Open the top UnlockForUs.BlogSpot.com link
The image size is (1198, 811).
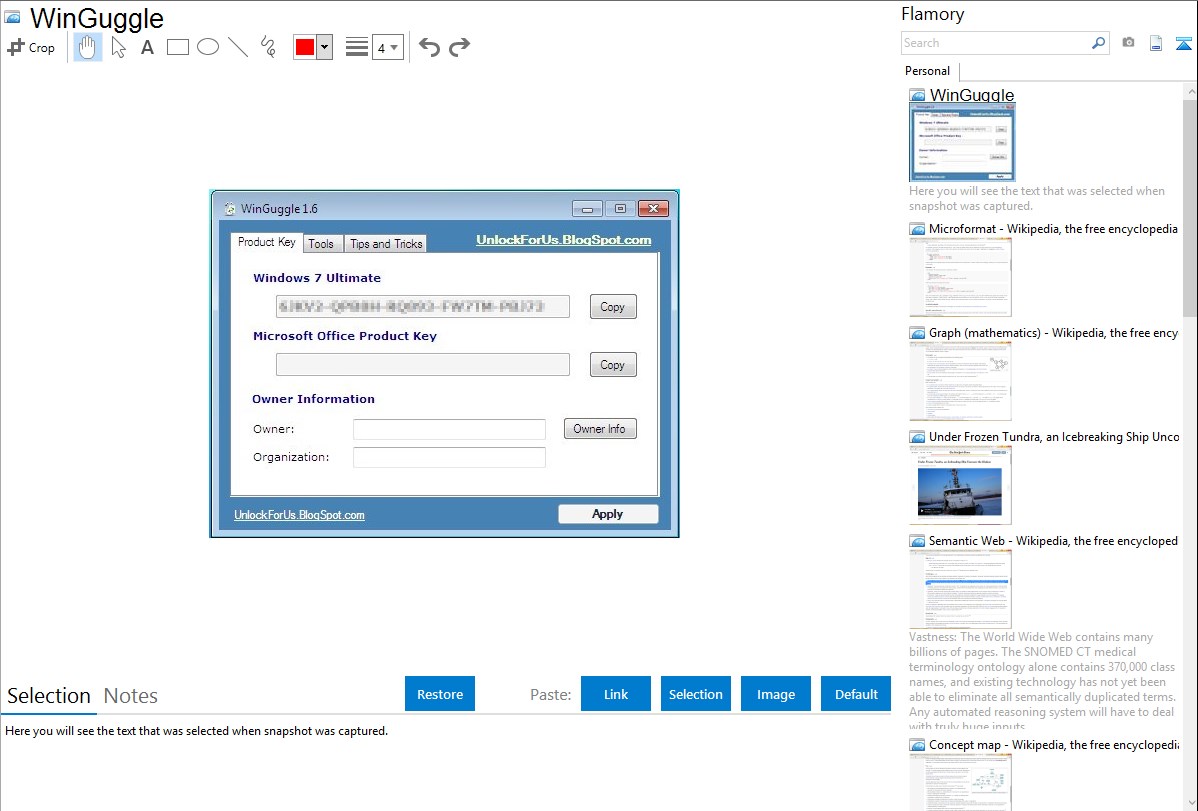tap(564, 240)
